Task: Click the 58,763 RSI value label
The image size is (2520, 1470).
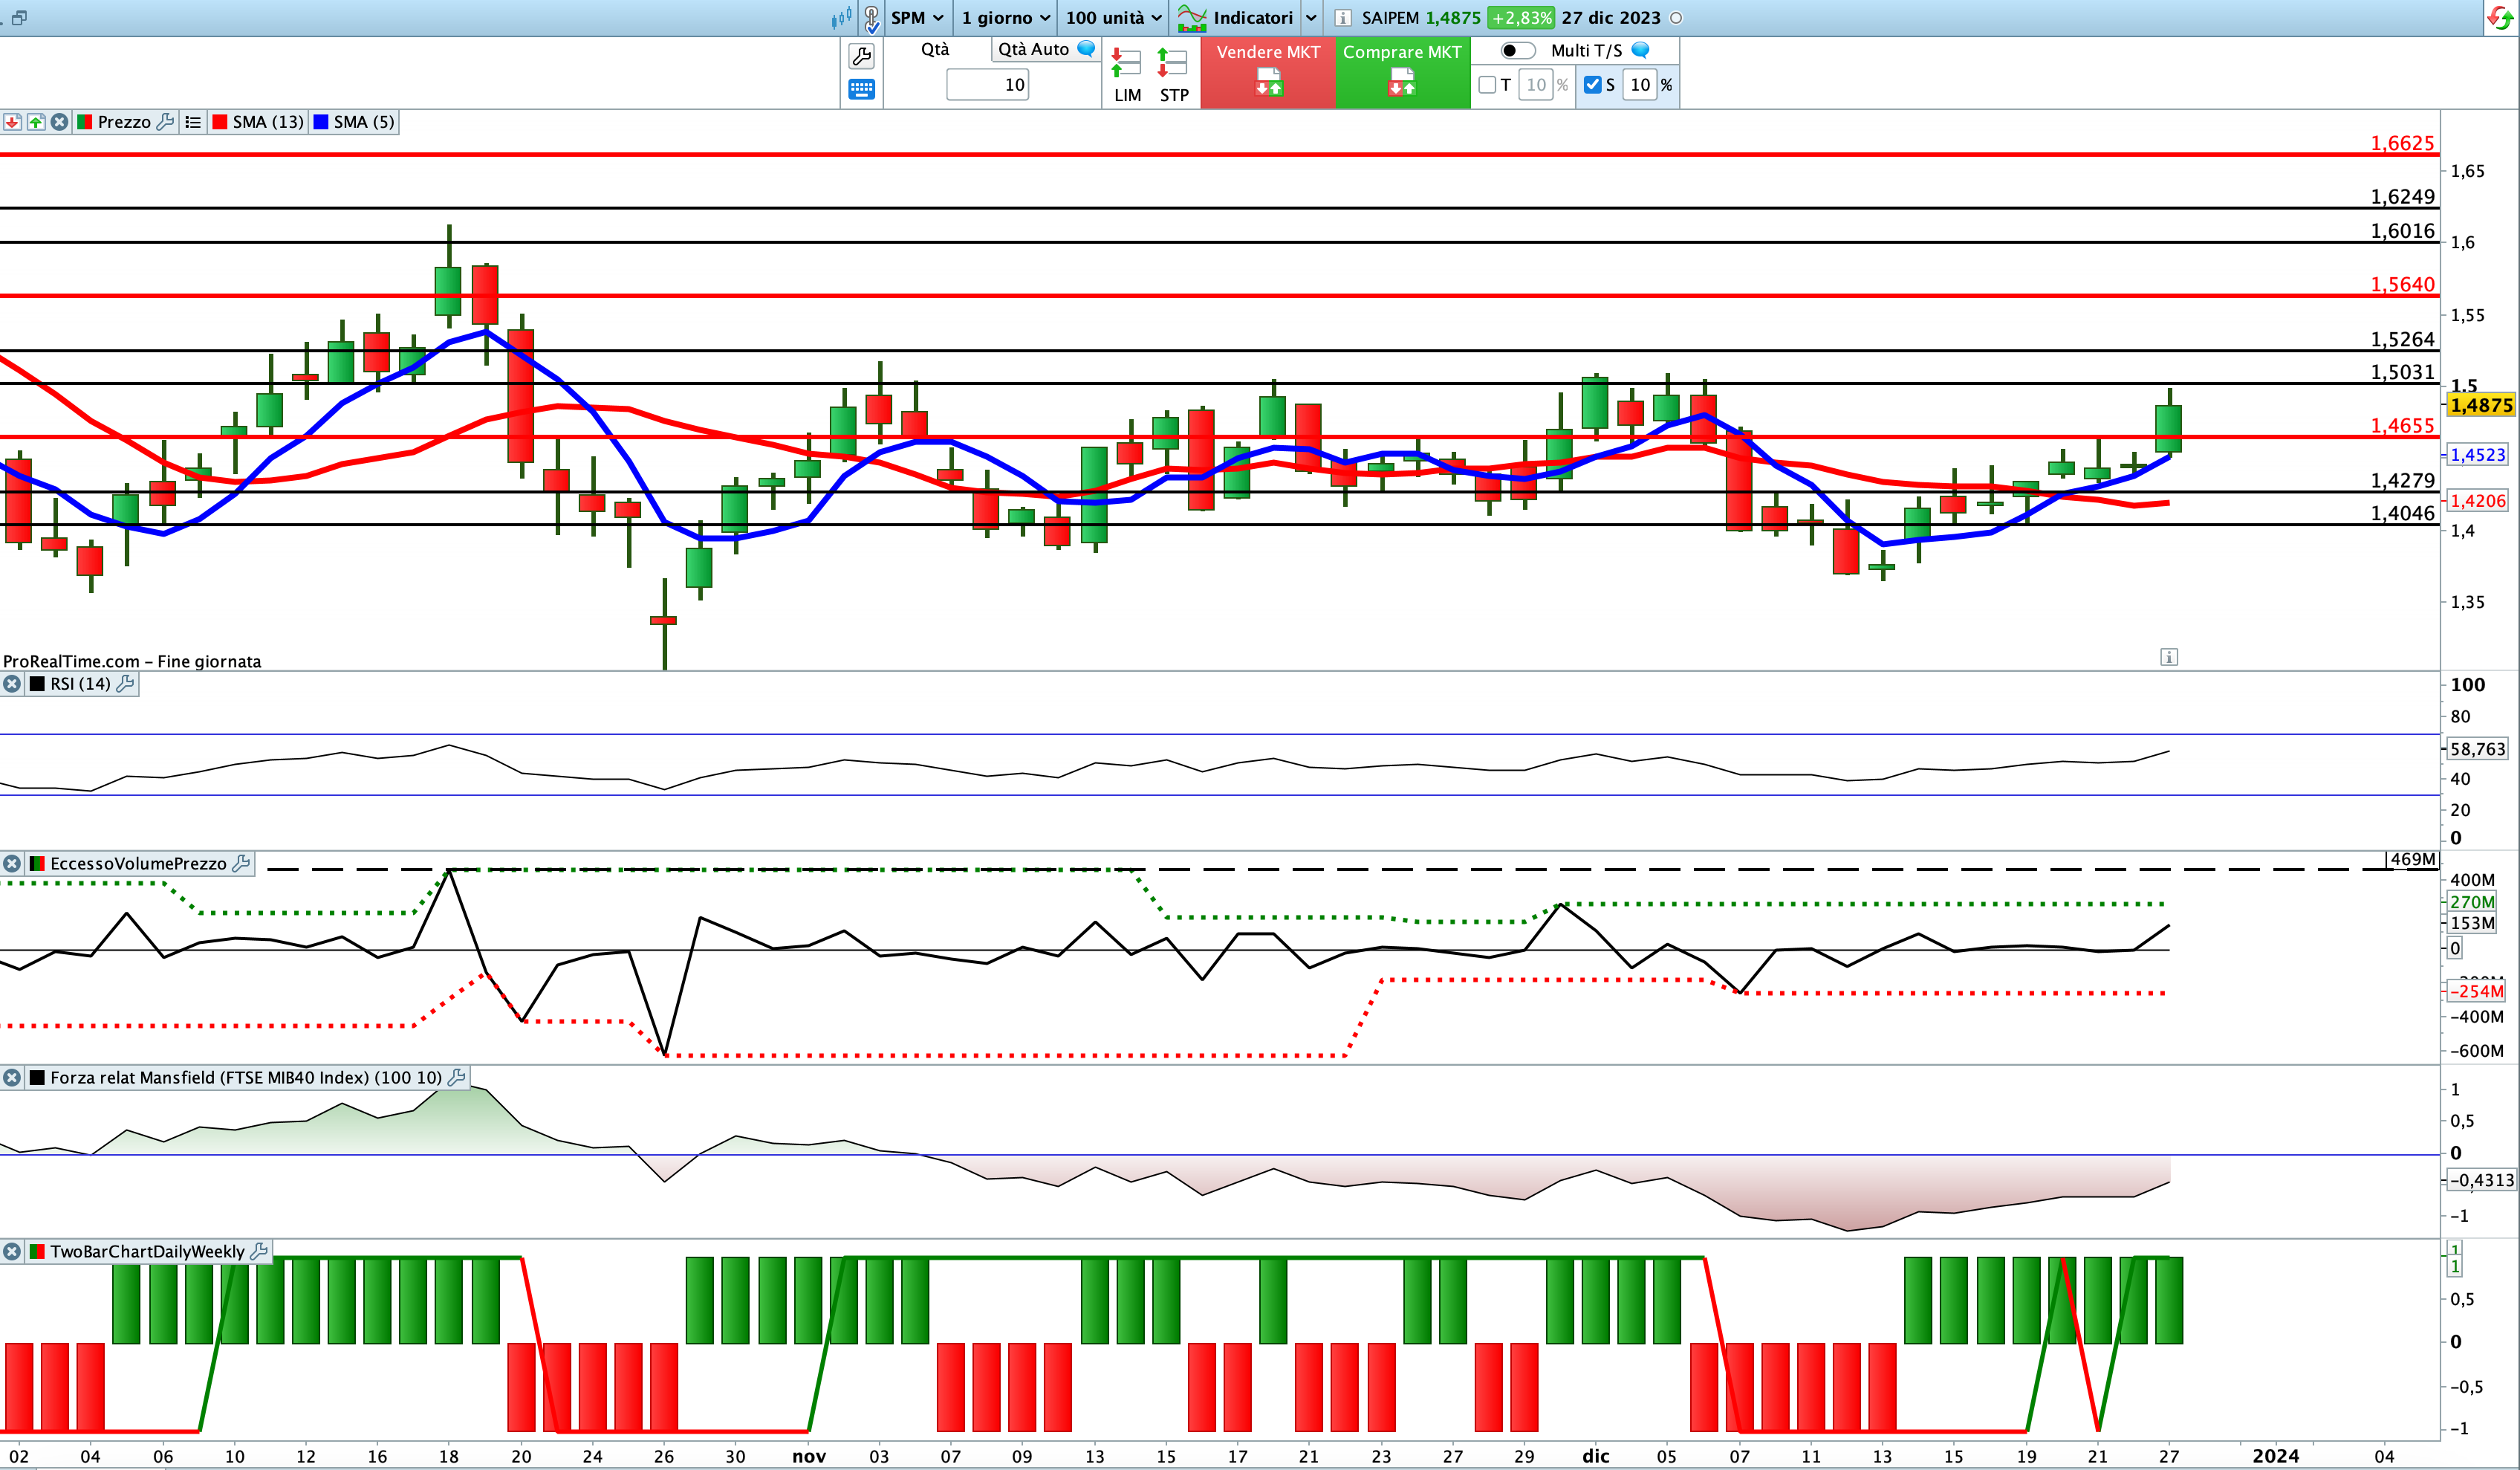Action: click(2478, 749)
